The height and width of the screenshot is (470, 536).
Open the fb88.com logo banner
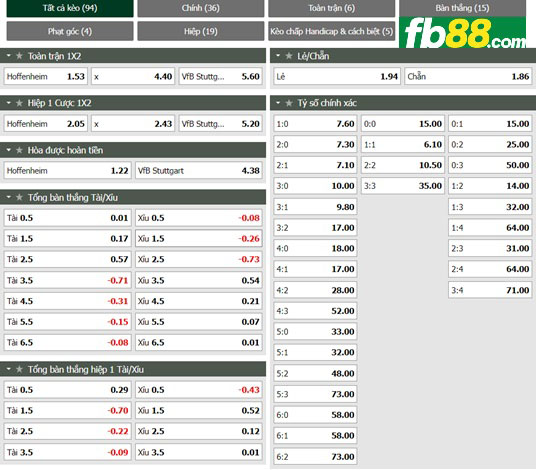click(x=463, y=32)
